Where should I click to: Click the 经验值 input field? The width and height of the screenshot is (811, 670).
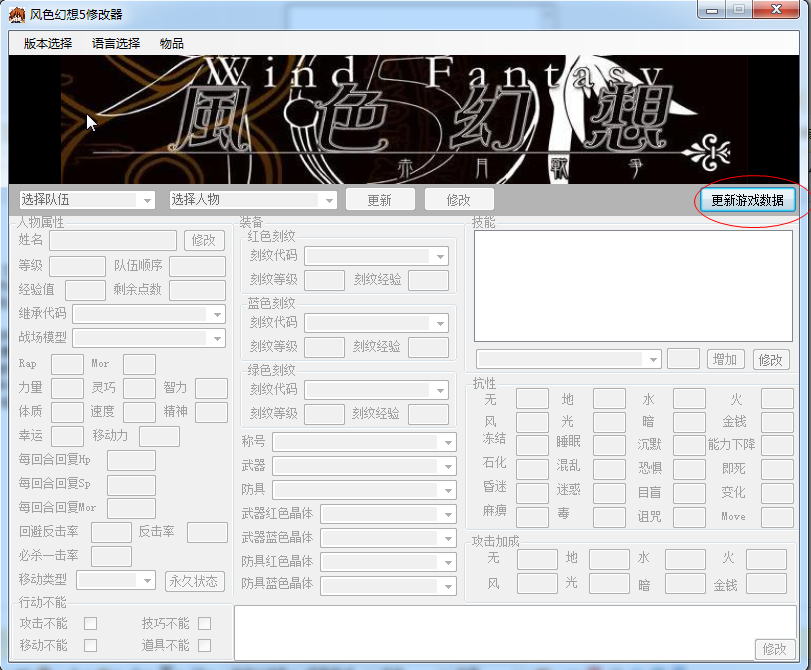click(x=85, y=290)
